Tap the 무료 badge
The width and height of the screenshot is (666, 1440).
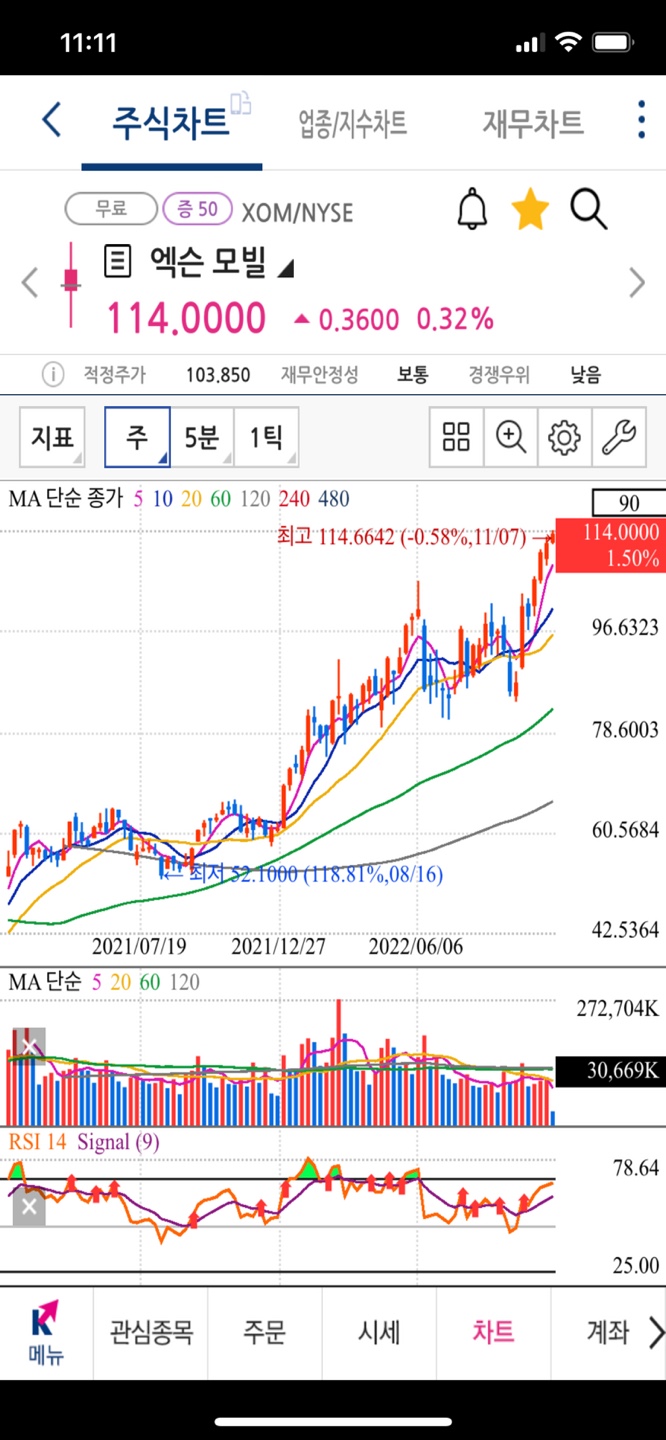tap(111, 210)
